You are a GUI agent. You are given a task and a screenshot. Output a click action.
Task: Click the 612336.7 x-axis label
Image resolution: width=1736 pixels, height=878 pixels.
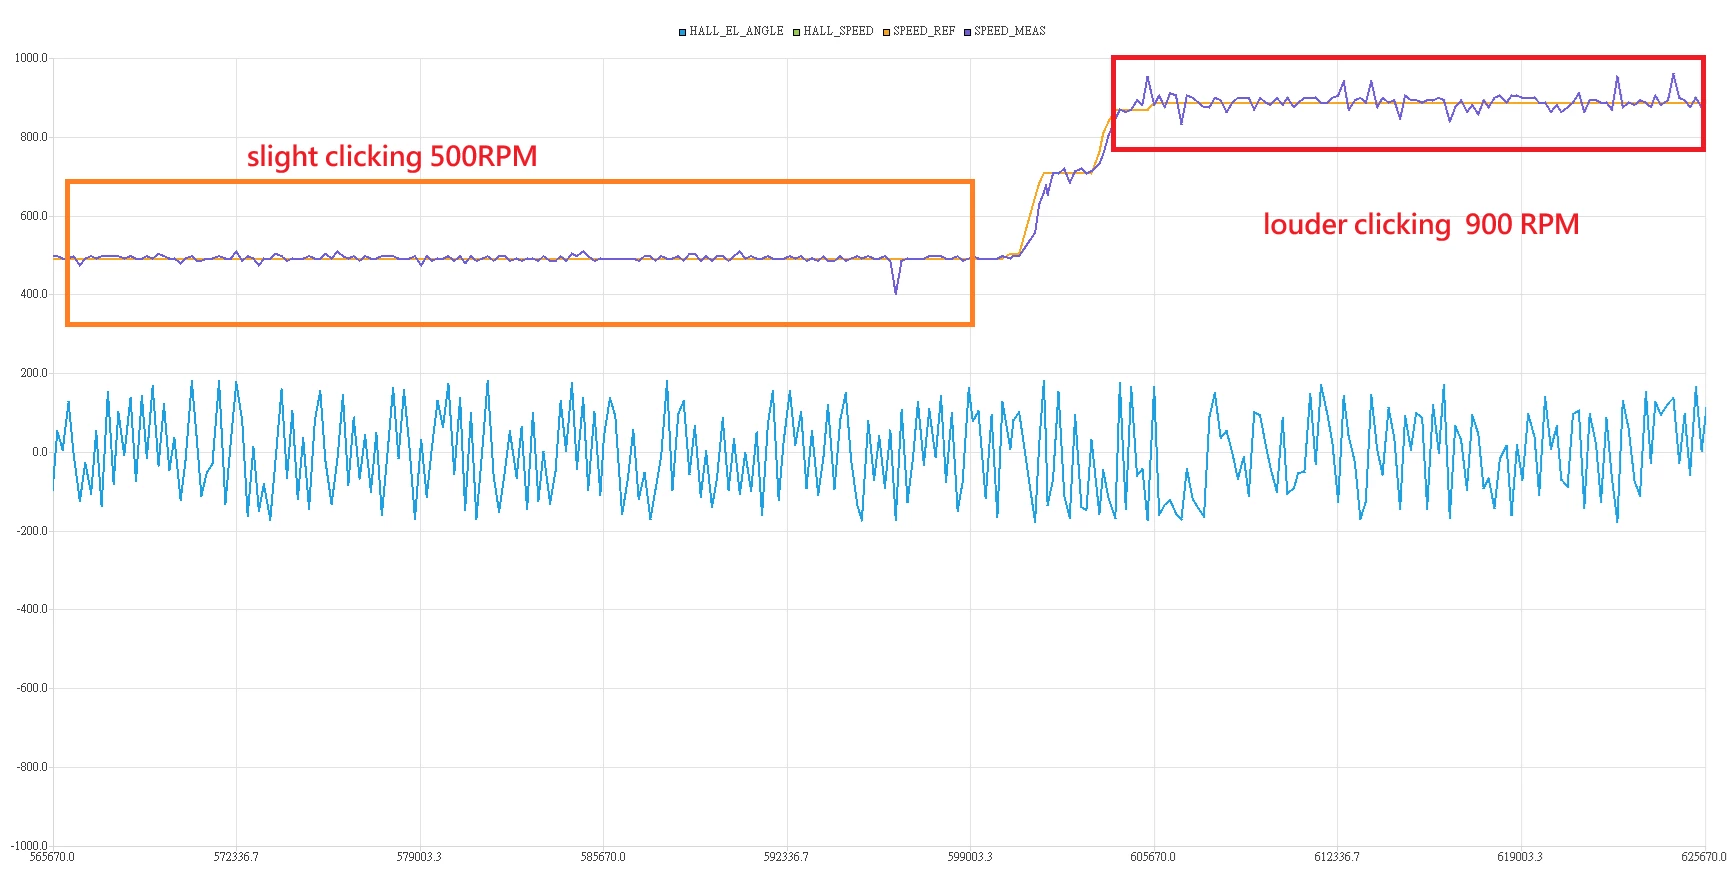pyautogui.click(x=1337, y=857)
